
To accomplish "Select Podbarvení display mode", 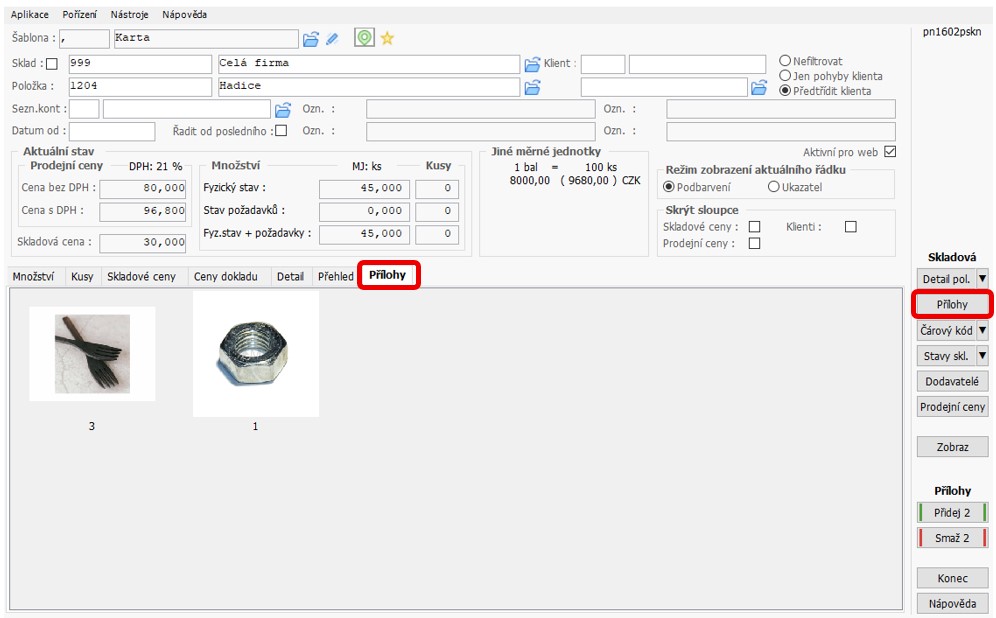I will [668, 187].
